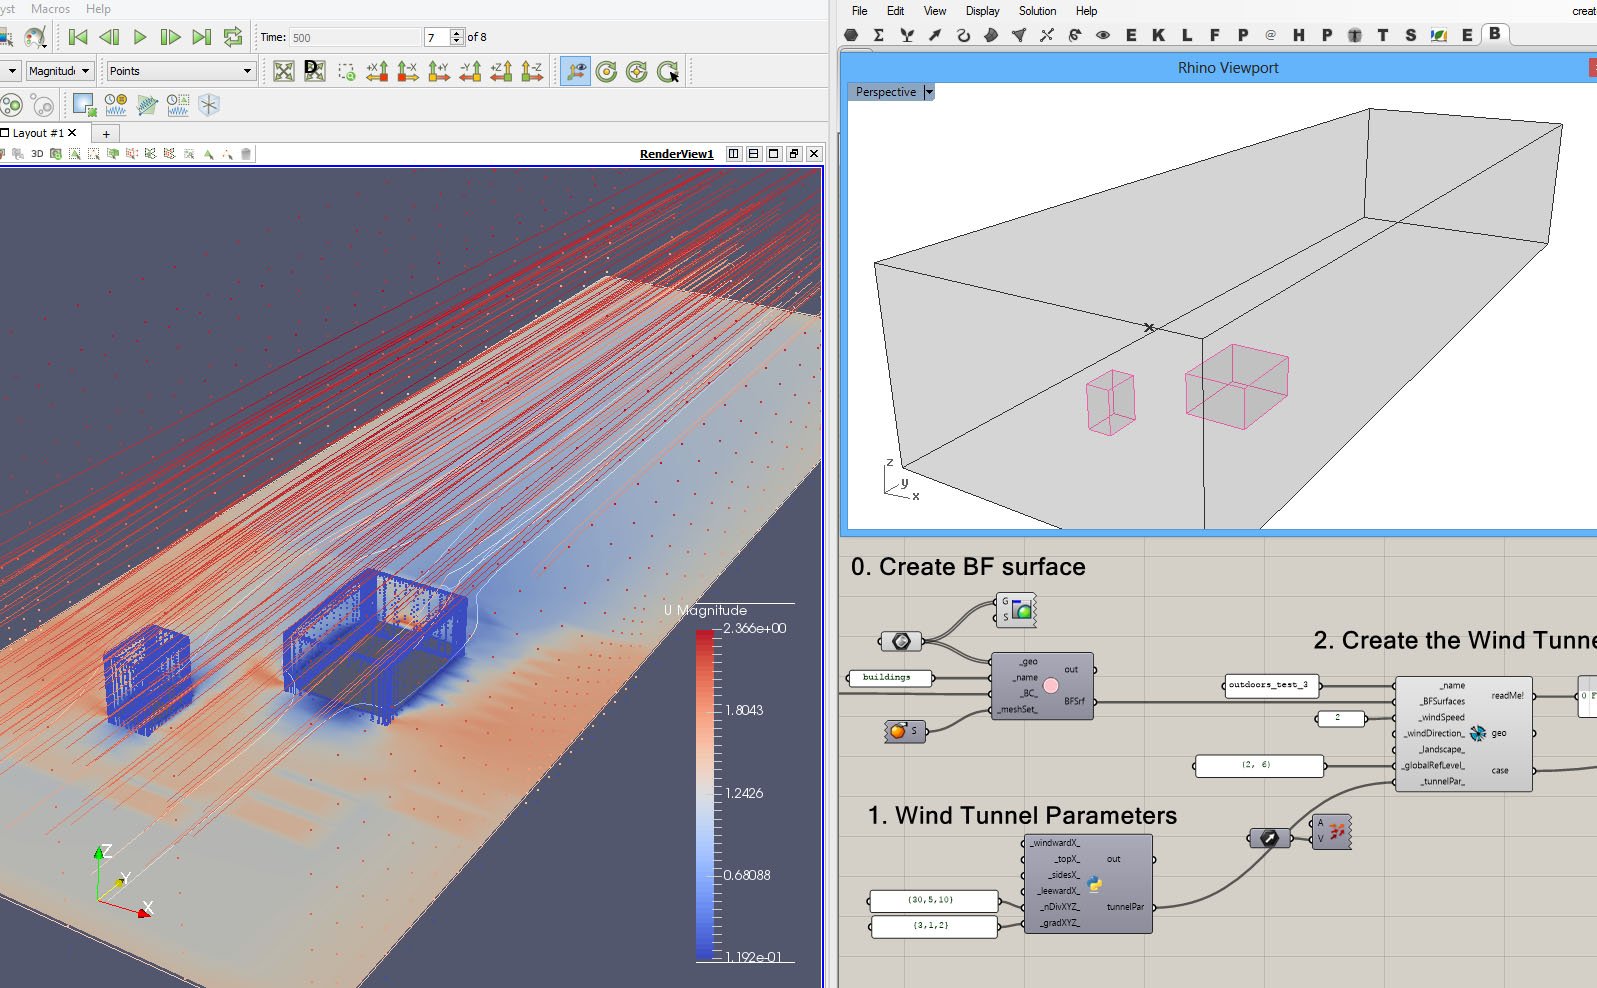Split RenderView1 vertically
Screen dimensions: 1597x988
(754, 154)
